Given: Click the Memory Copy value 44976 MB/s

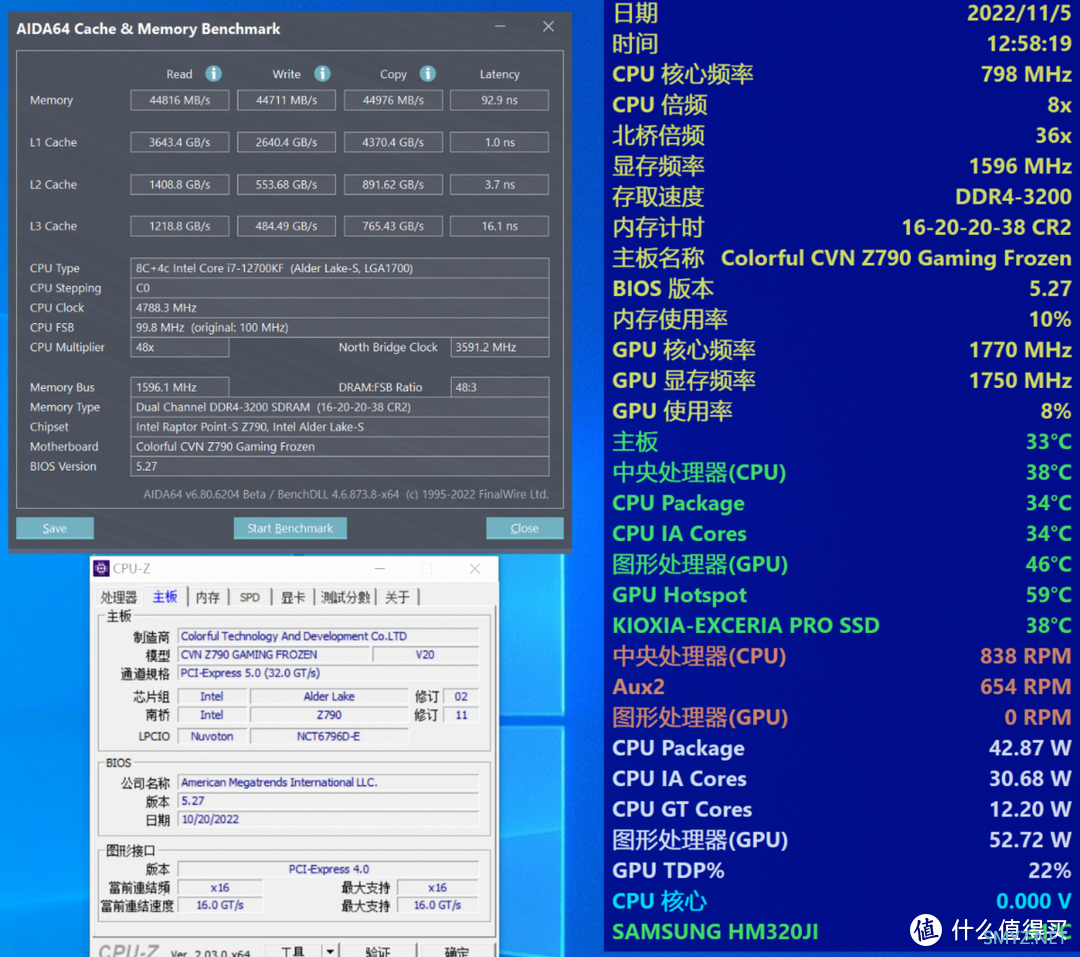Looking at the screenshot, I should tap(393, 100).
